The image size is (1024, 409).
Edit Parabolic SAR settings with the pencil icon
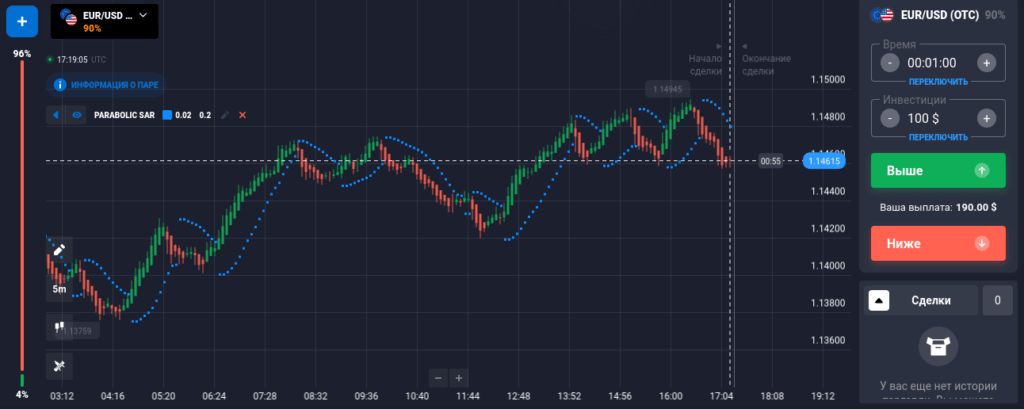pos(225,115)
